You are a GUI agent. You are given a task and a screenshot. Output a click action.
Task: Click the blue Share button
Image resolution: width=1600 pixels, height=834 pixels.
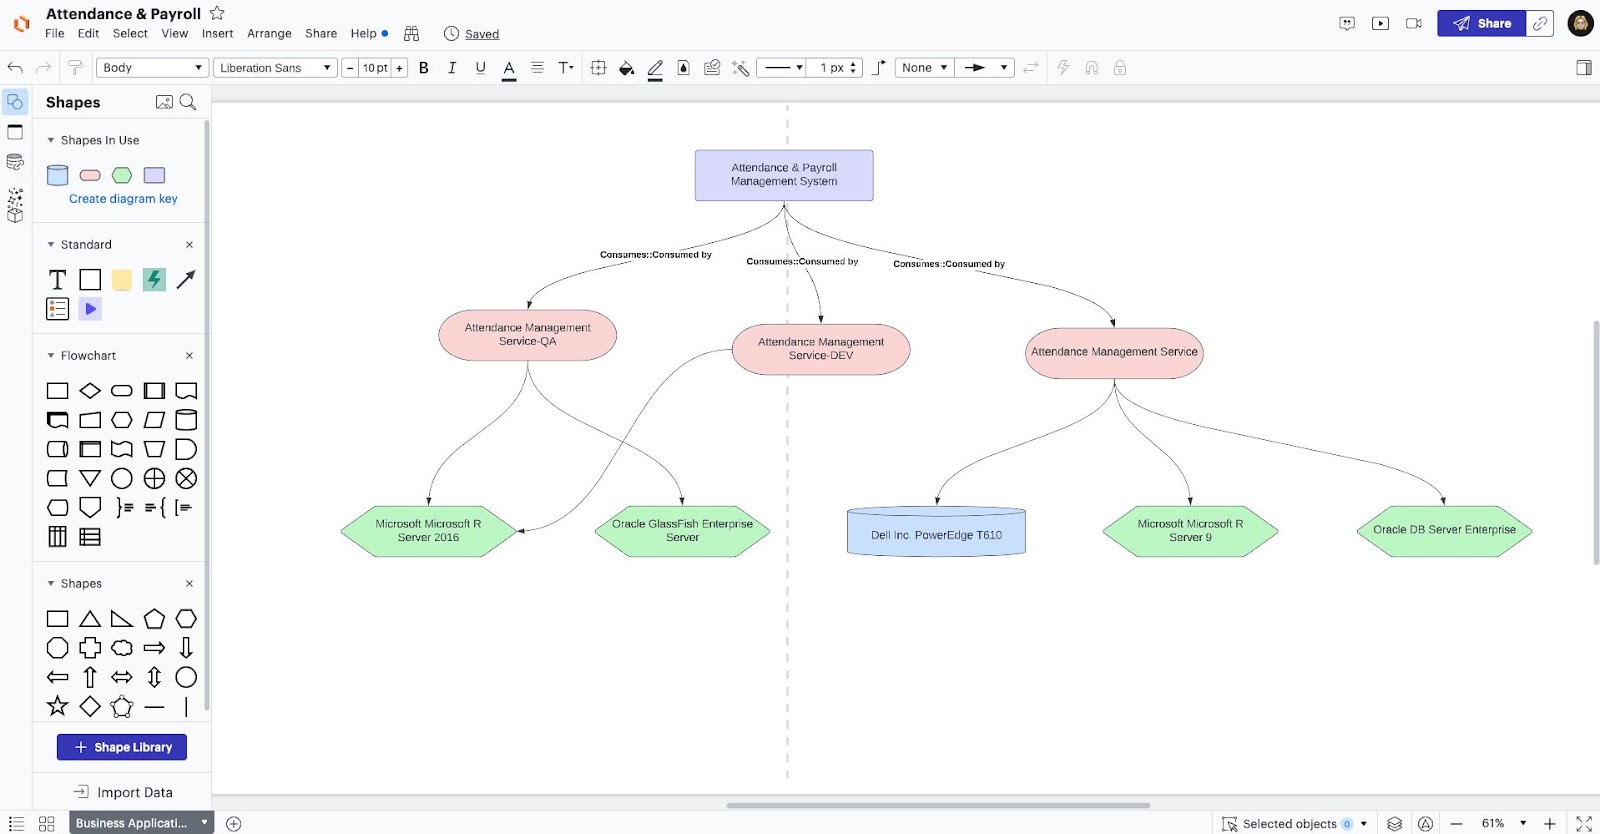pyautogui.click(x=1482, y=23)
